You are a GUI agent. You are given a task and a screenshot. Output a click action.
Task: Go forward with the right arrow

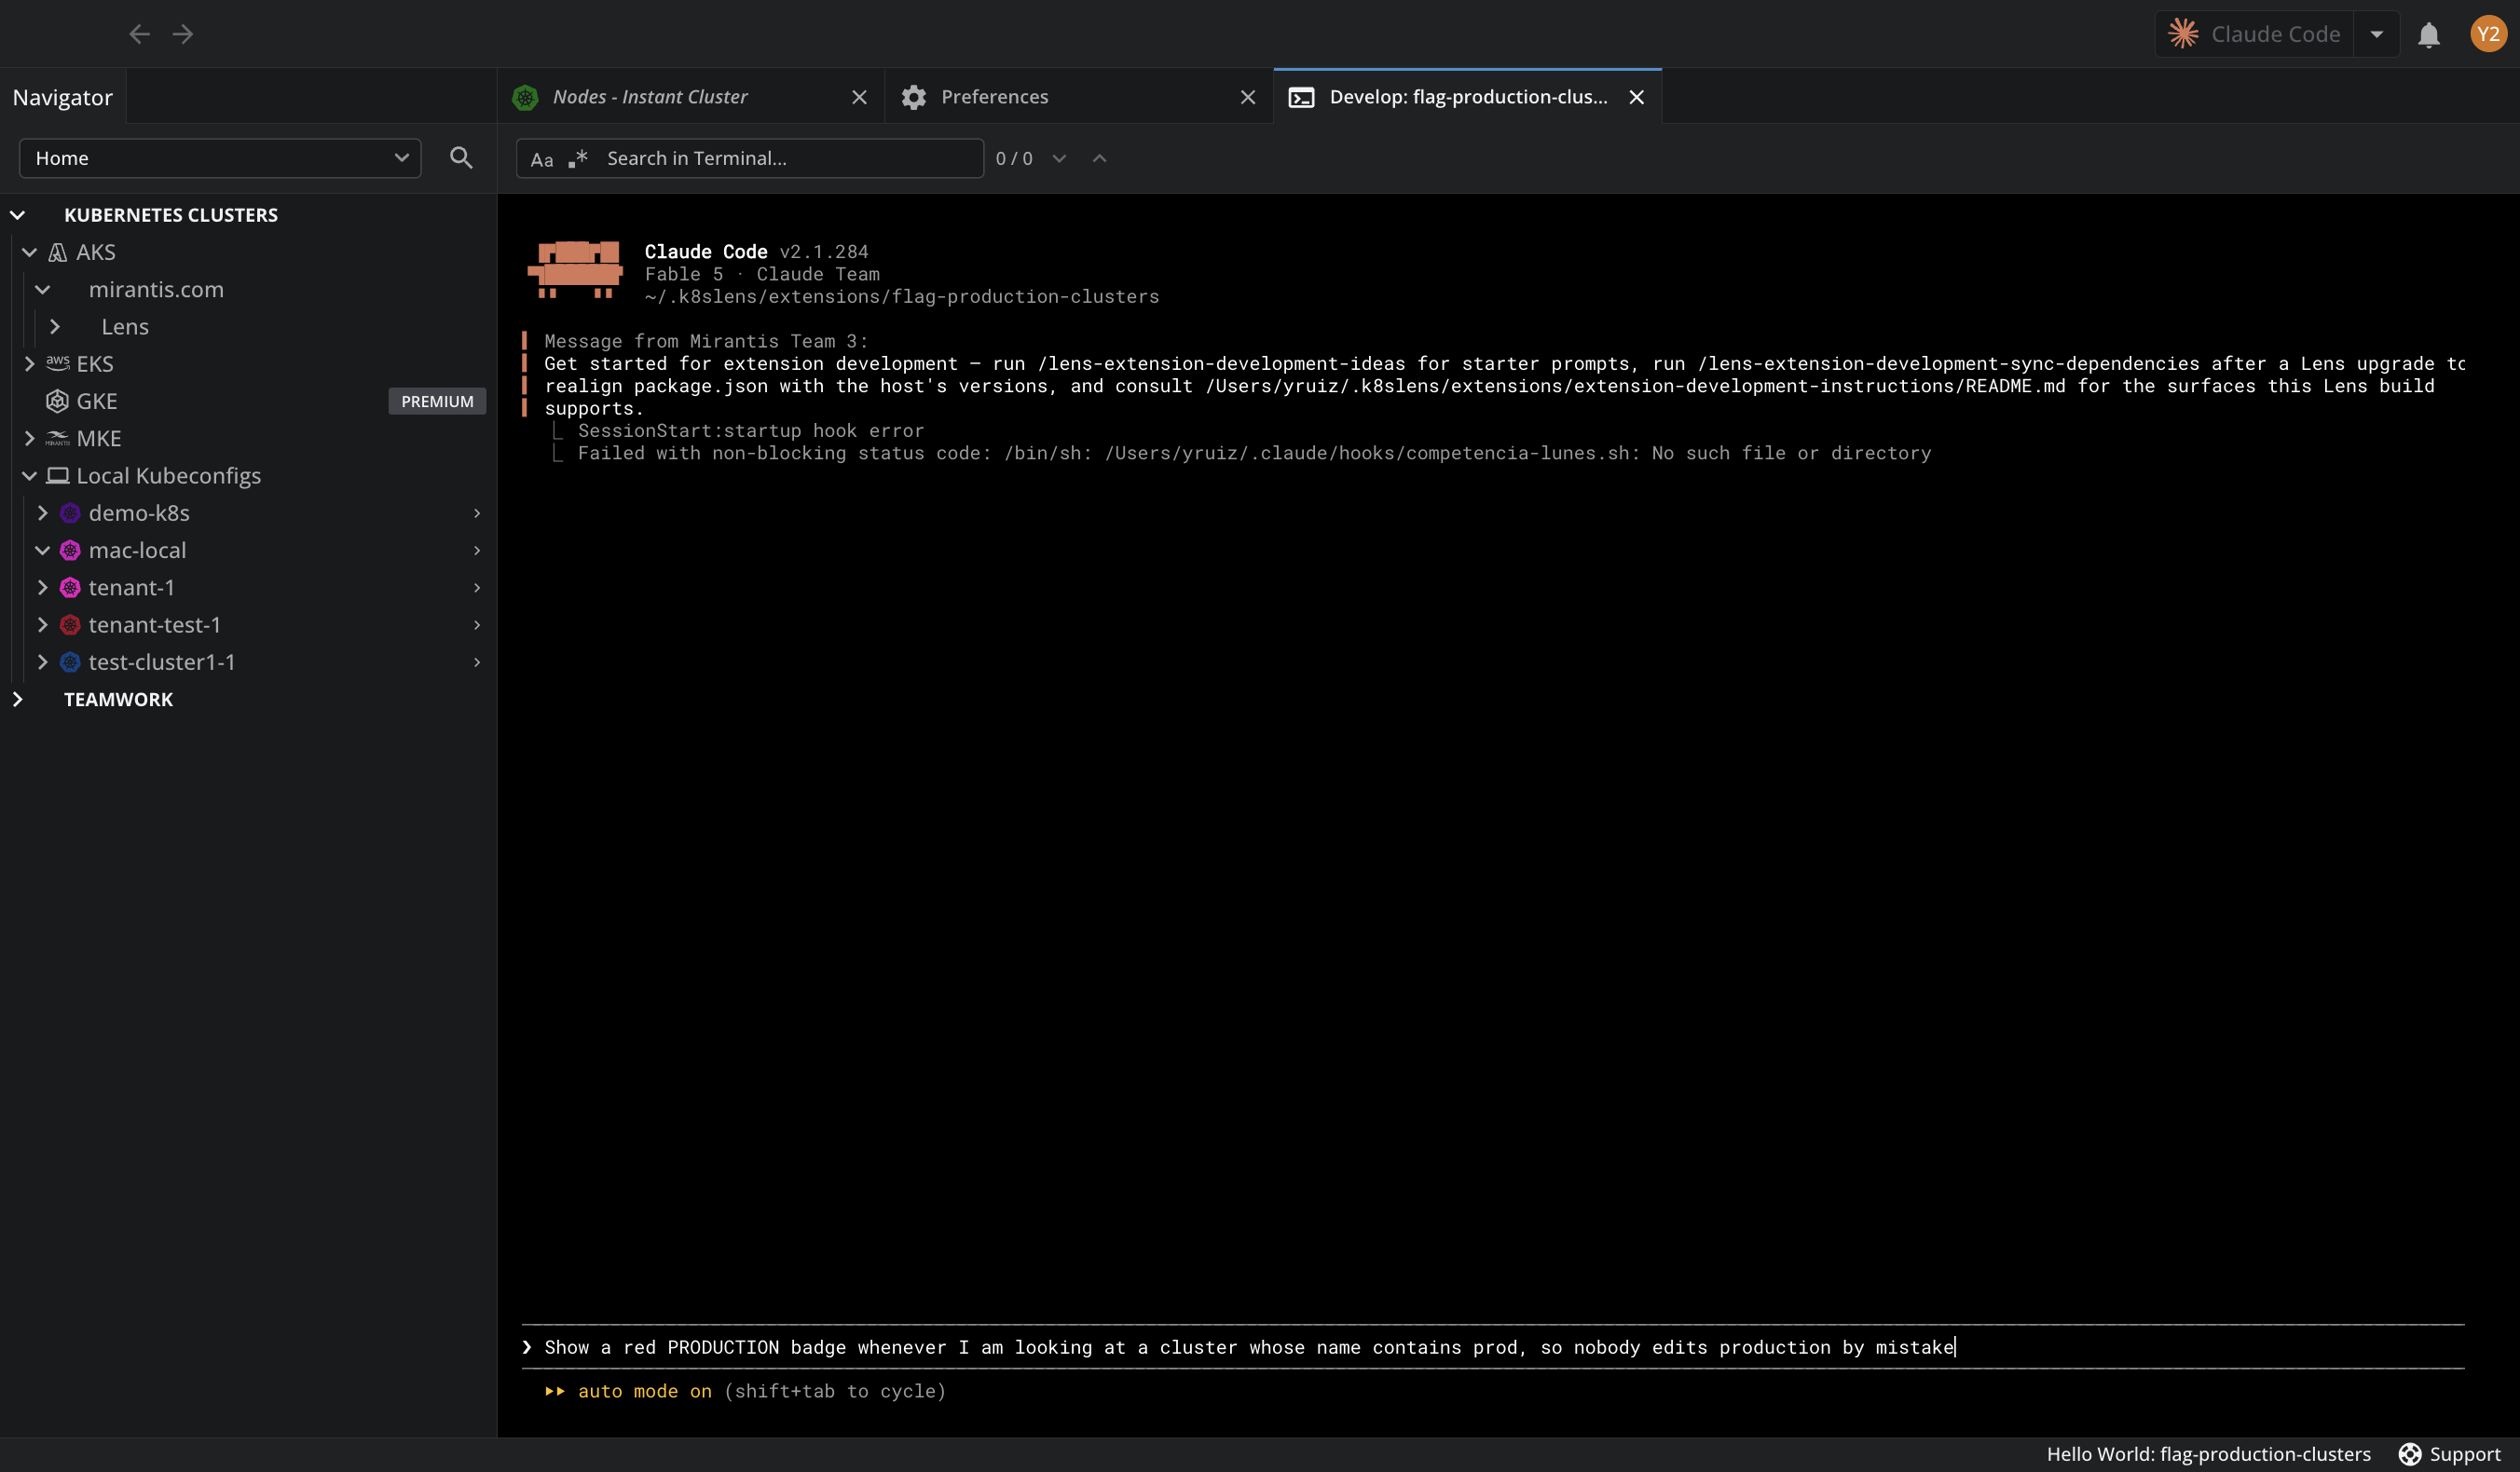coord(183,34)
